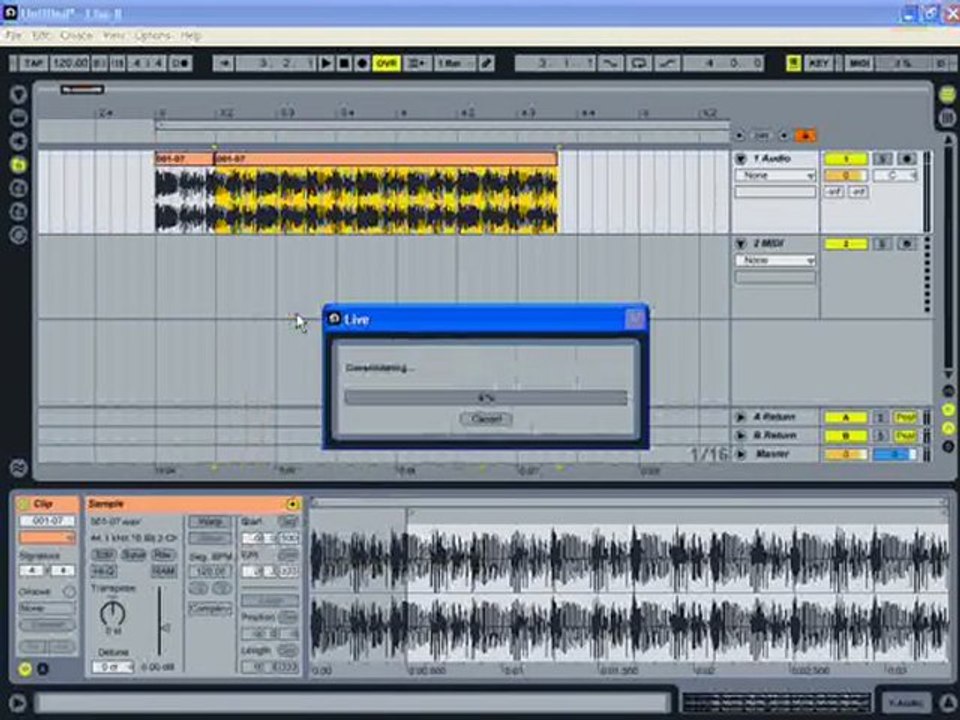This screenshot has width=960, height=720.
Task: Solo the 1 Audio track
Action: point(882,159)
